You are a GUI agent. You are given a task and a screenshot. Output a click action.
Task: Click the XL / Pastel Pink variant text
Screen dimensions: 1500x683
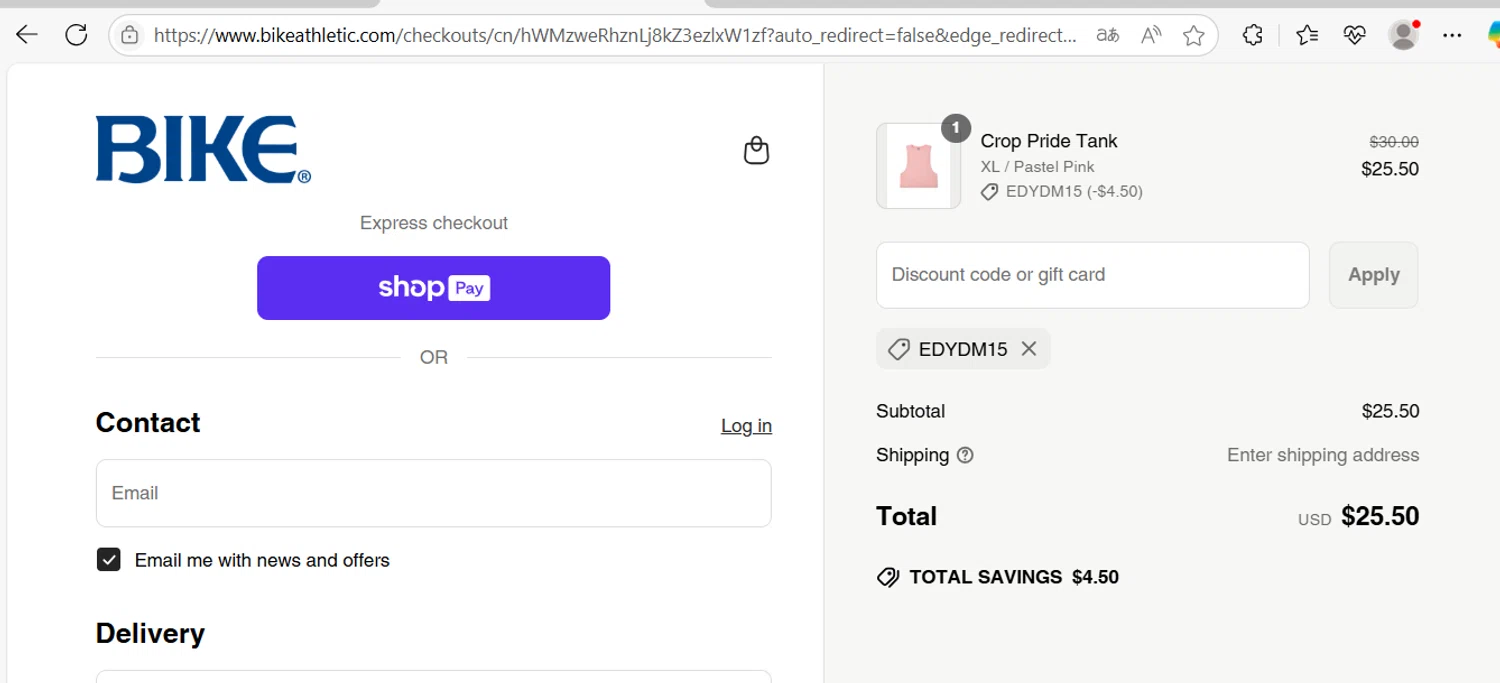pos(1037,167)
